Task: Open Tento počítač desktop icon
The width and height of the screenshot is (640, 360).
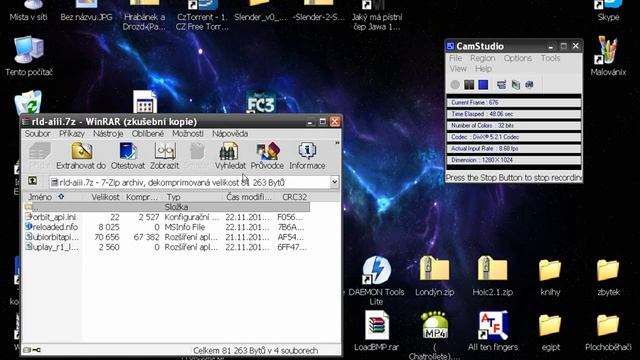Action: [x=29, y=56]
